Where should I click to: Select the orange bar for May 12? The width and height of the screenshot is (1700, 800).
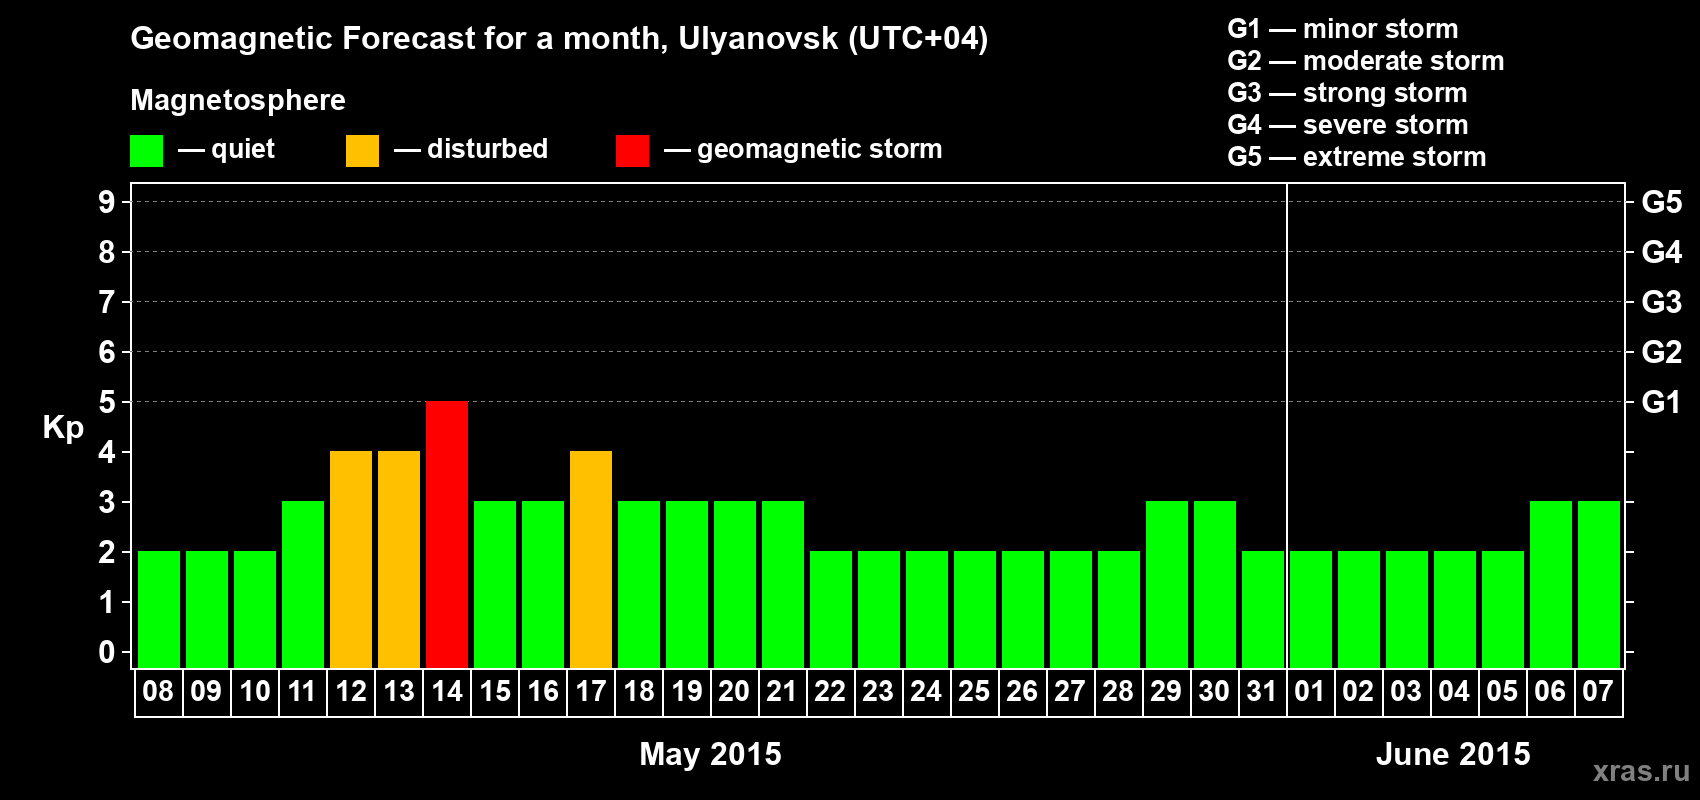[351, 559]
